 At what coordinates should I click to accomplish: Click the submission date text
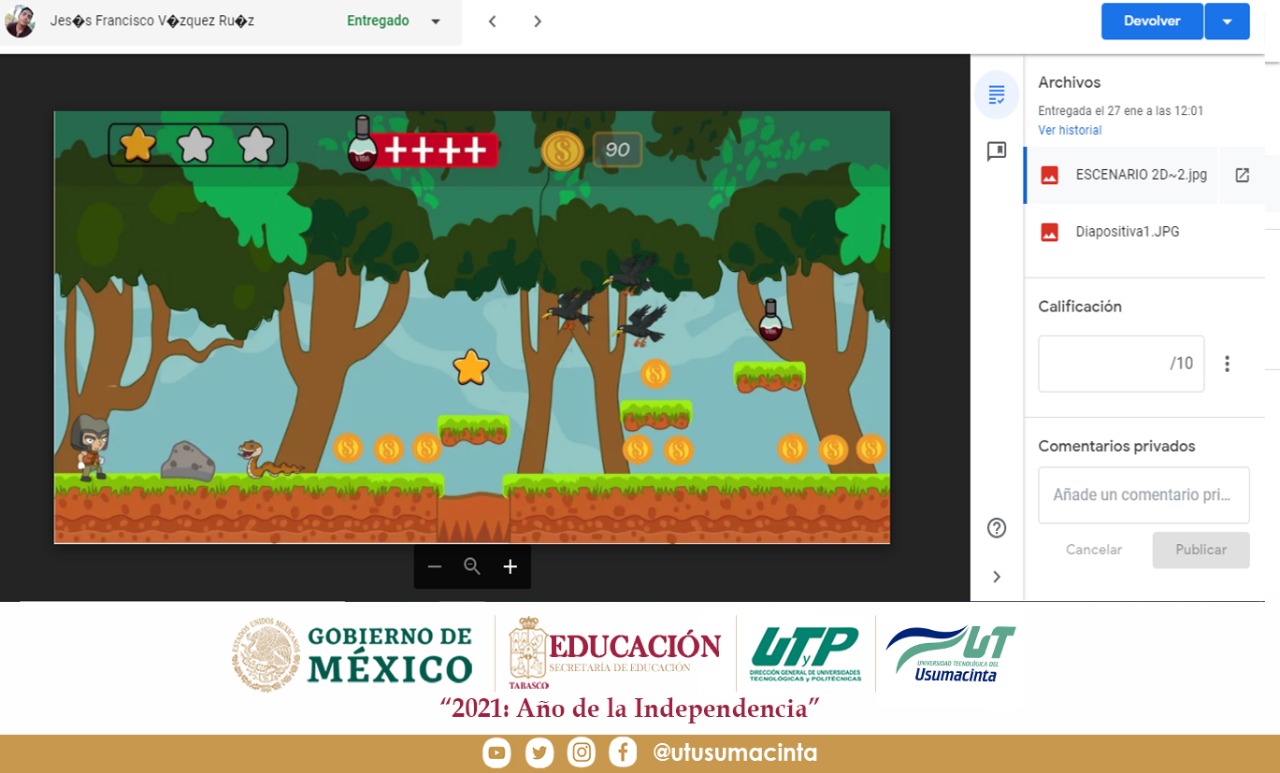click(1121, 111)
